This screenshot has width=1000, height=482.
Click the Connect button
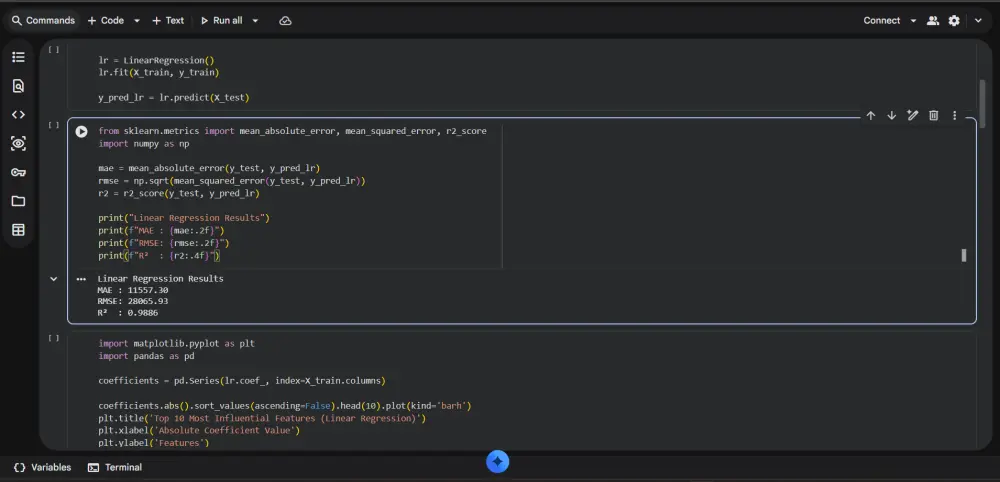pyautogui.click(x=881, y=20)
